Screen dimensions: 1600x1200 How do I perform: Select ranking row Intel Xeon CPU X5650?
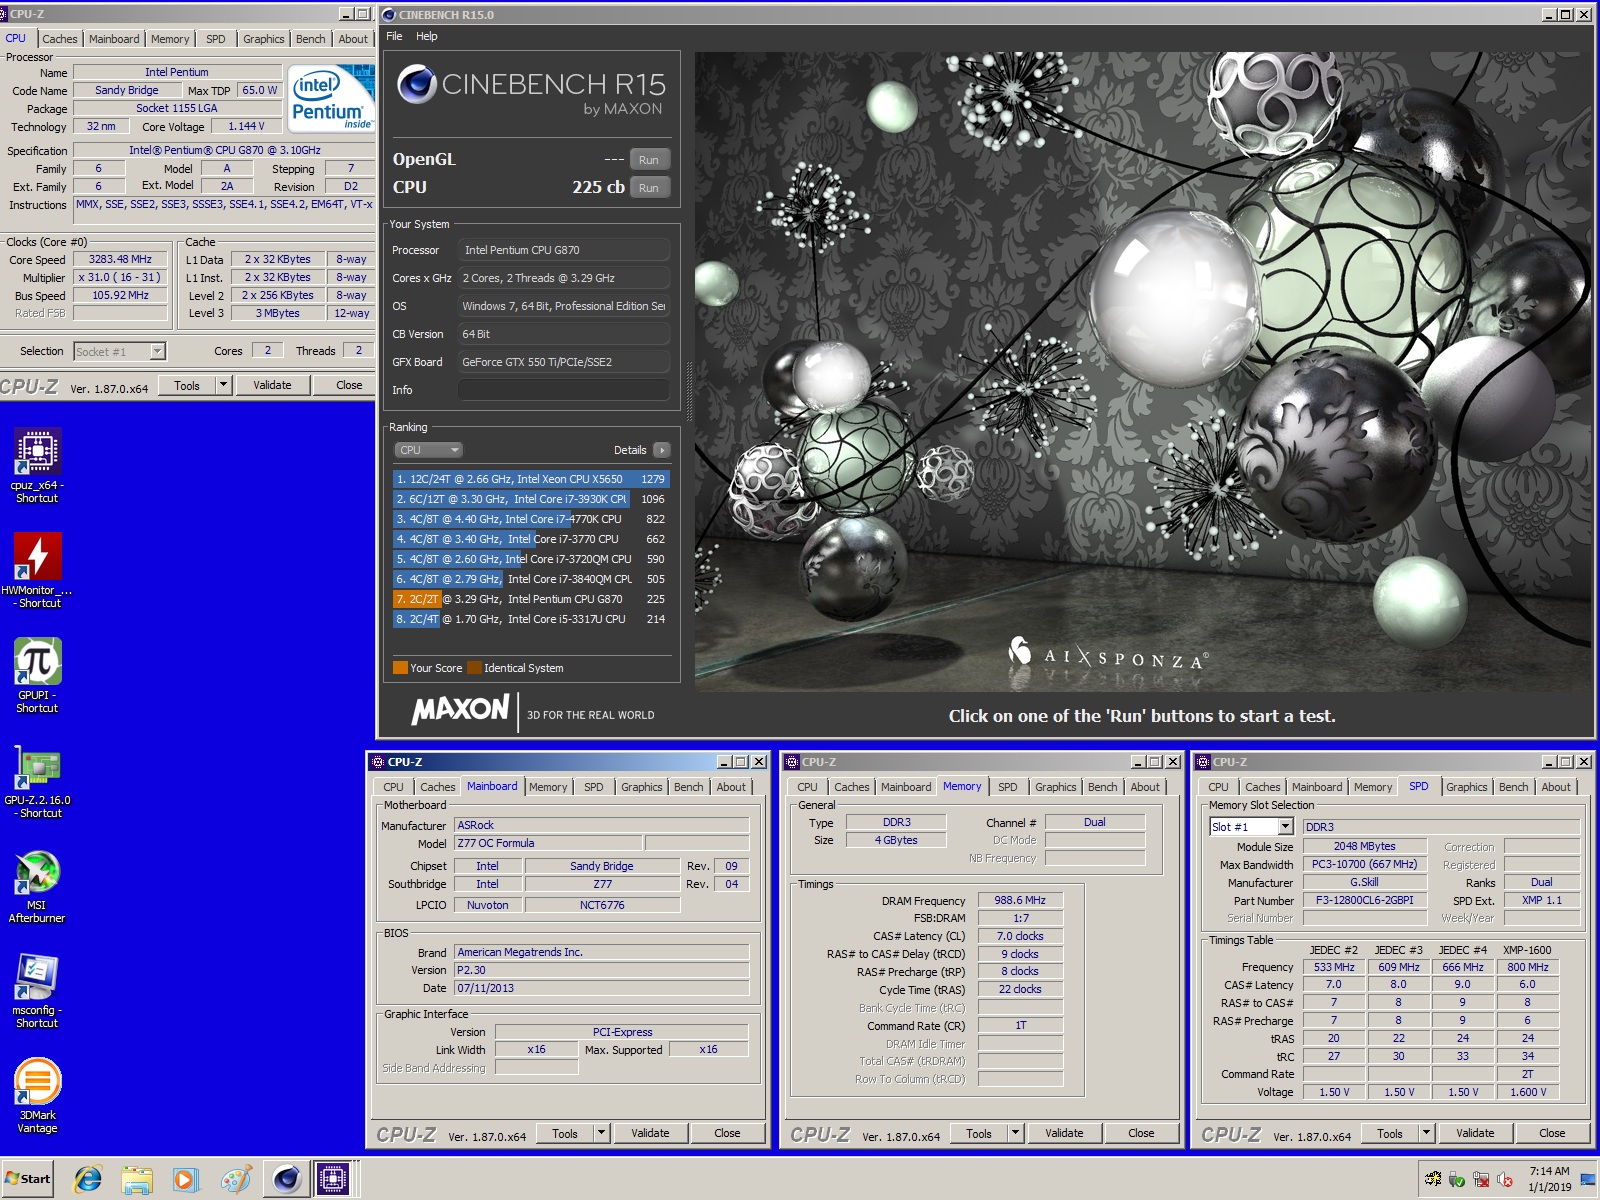tap(531, 479)
